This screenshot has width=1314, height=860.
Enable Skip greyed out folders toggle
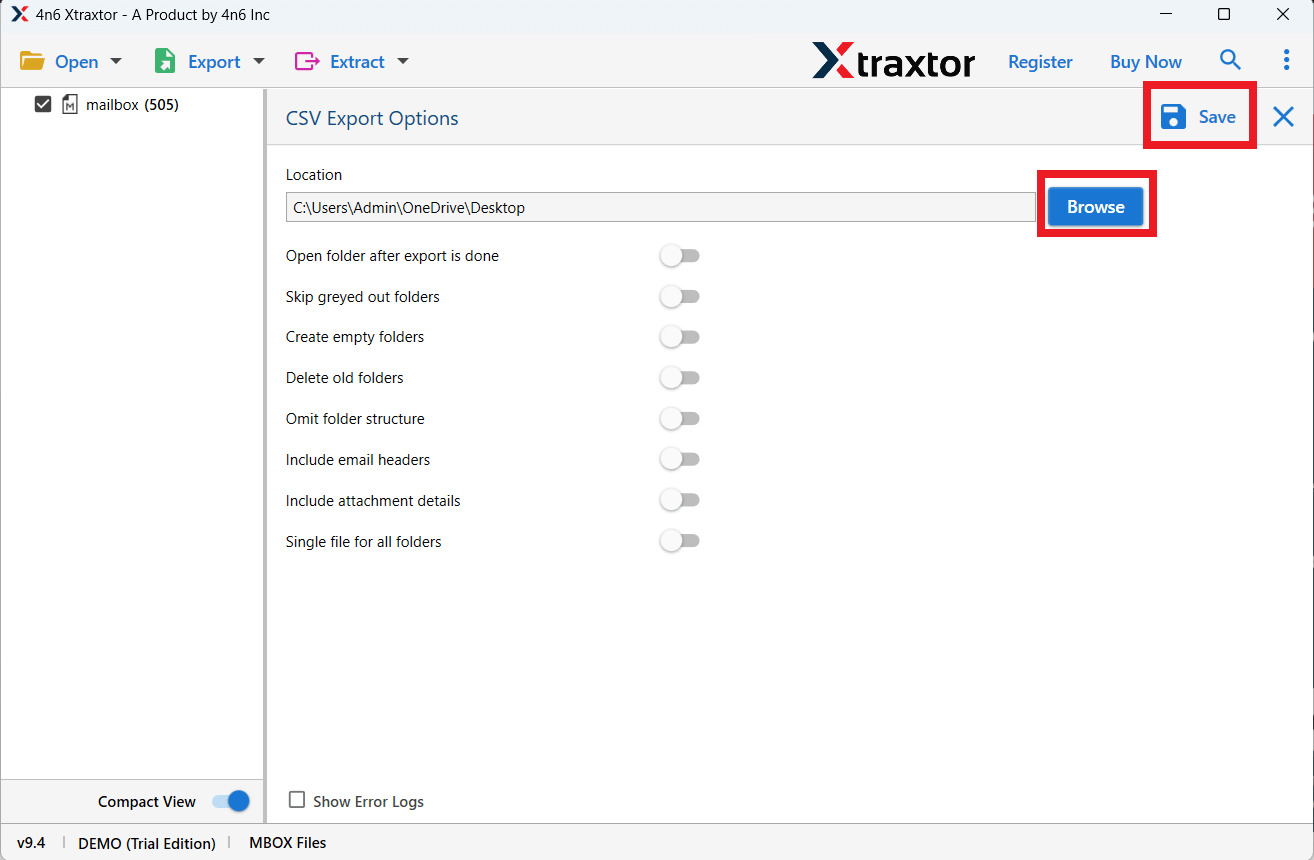pyautogui.click(x=679, y=297)
